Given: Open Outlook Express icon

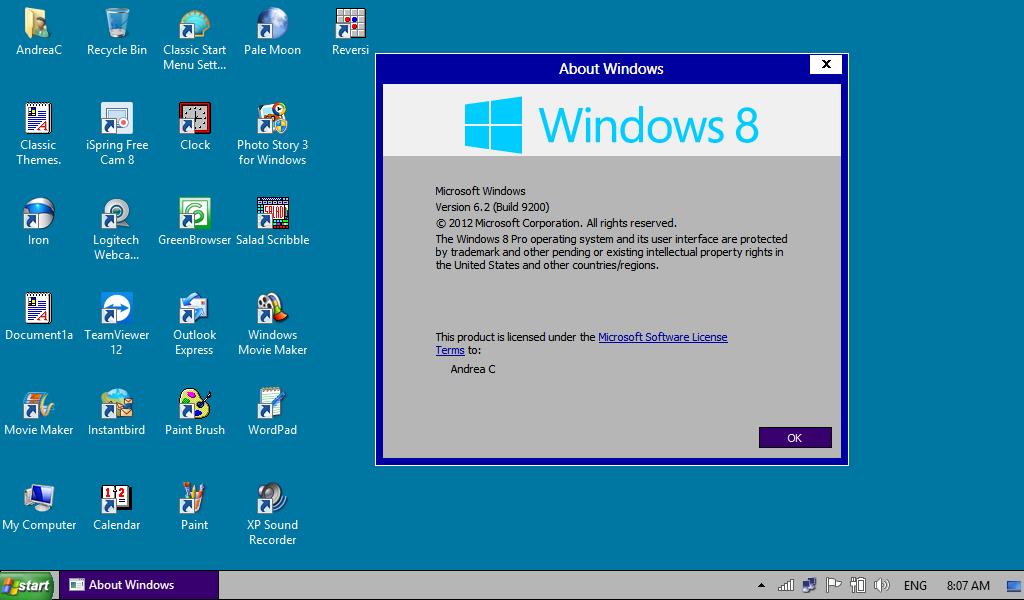Looking at the screenshot, I should (x=195, y=308).
